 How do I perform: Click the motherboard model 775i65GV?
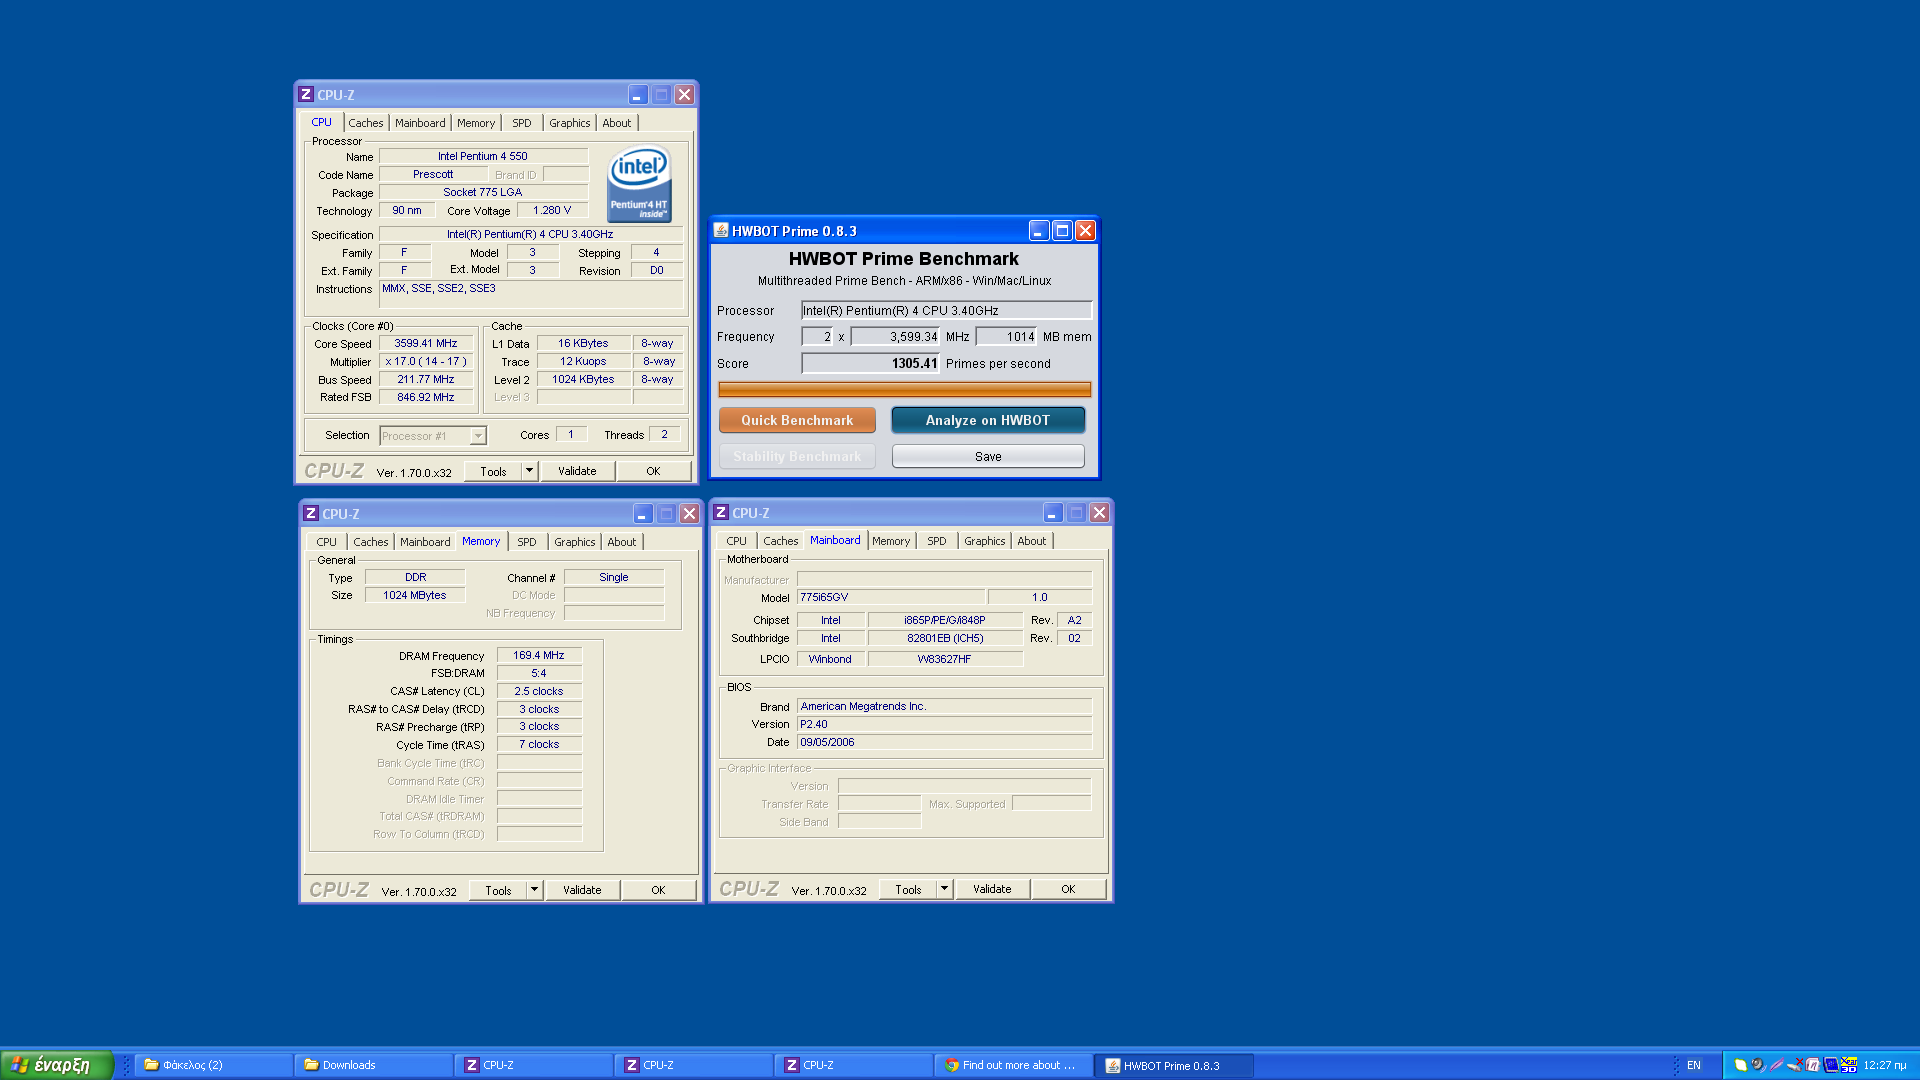pyautogui.click(x=890, y=597)
